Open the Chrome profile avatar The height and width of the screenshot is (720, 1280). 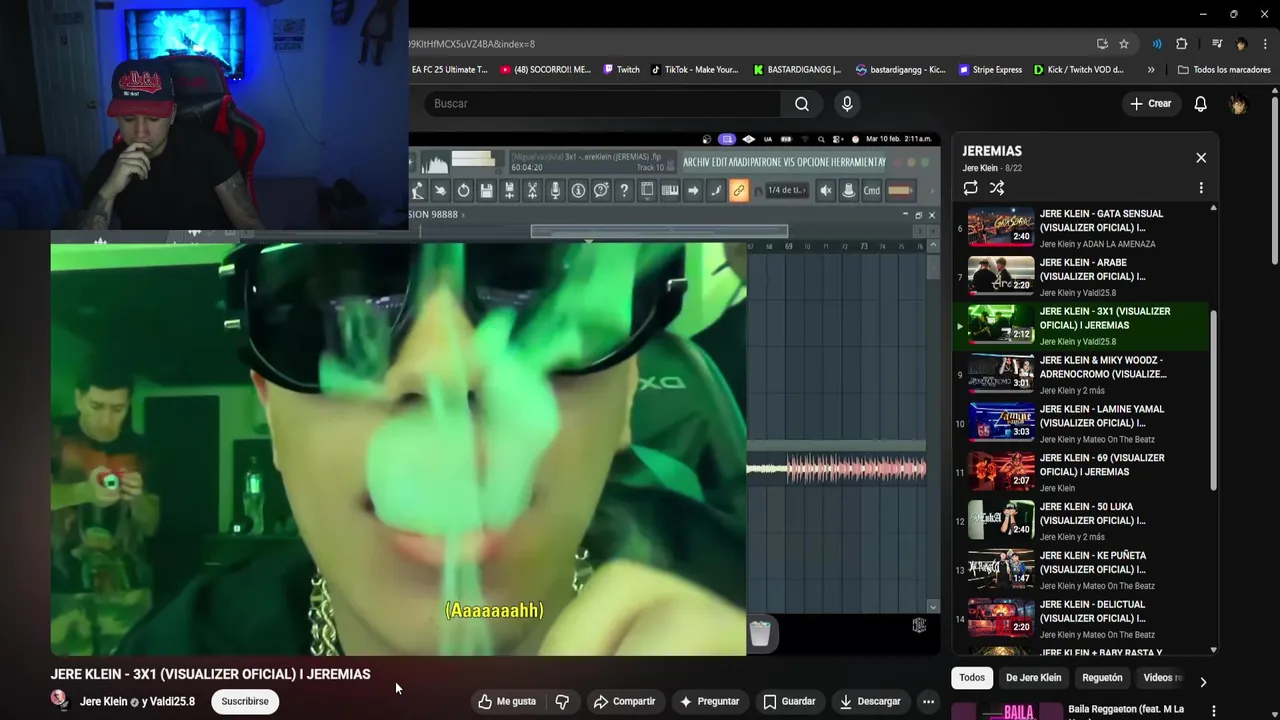pyautogui.click(x=1241, y=44)
